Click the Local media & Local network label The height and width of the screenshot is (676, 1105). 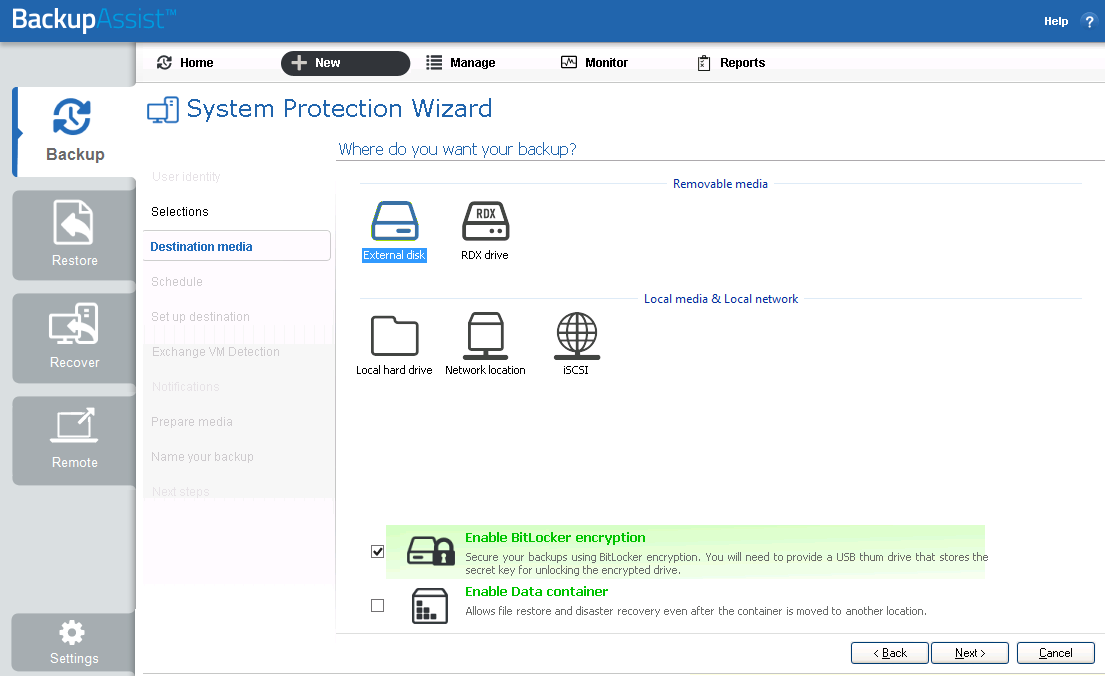tap(721, 299)
